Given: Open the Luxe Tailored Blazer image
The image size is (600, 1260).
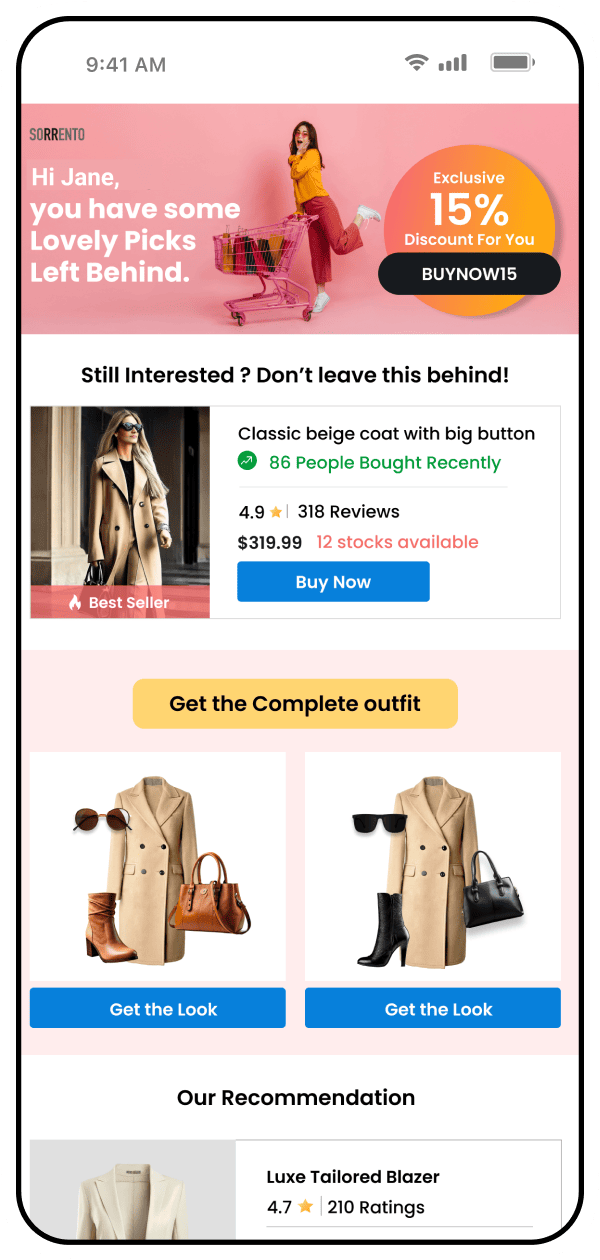Looking at the screenshot, I should [133, 1190].
